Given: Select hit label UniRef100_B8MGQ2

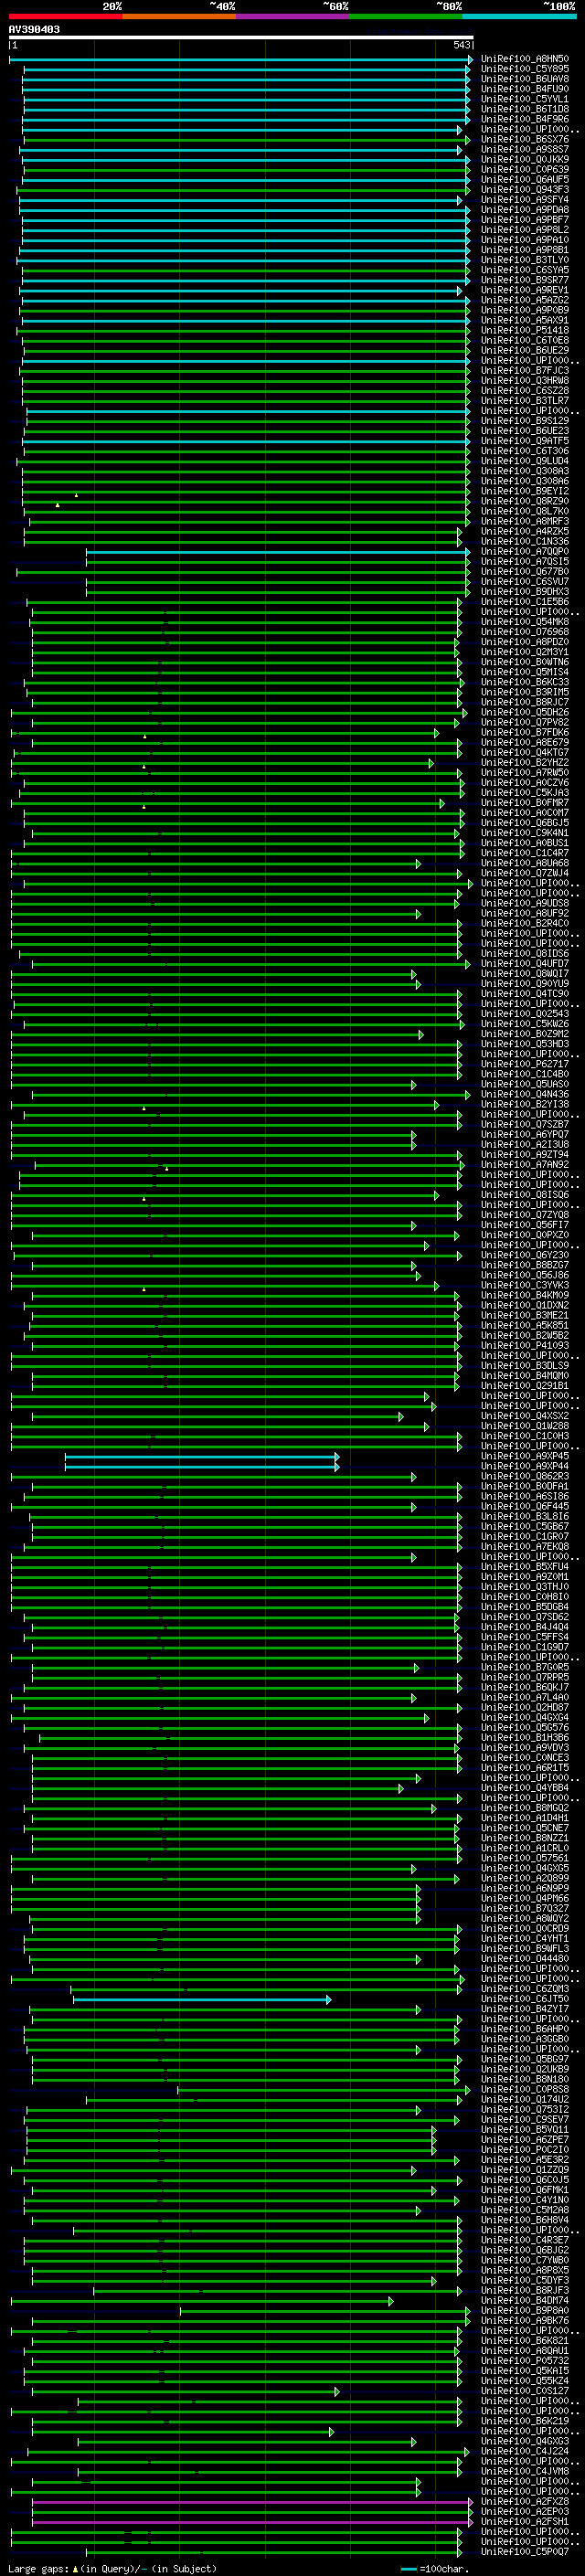Looking at the screenshot, I should [525, 1808].
